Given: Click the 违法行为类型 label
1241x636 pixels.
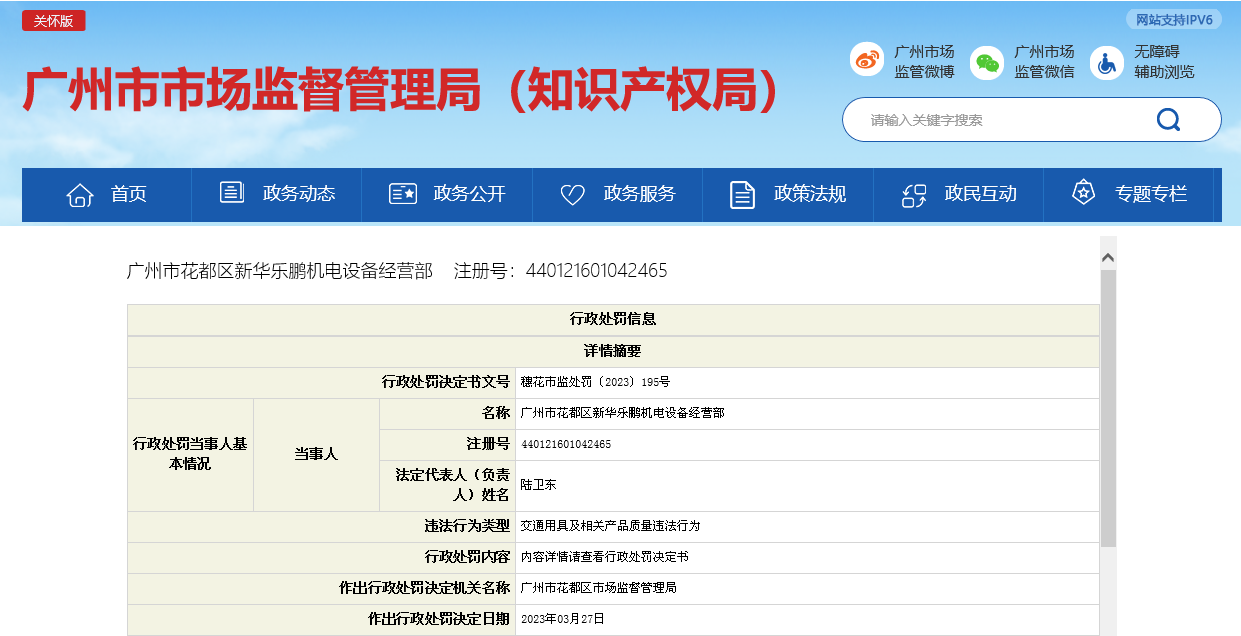Looking at the screenshot, I should 467,526.
